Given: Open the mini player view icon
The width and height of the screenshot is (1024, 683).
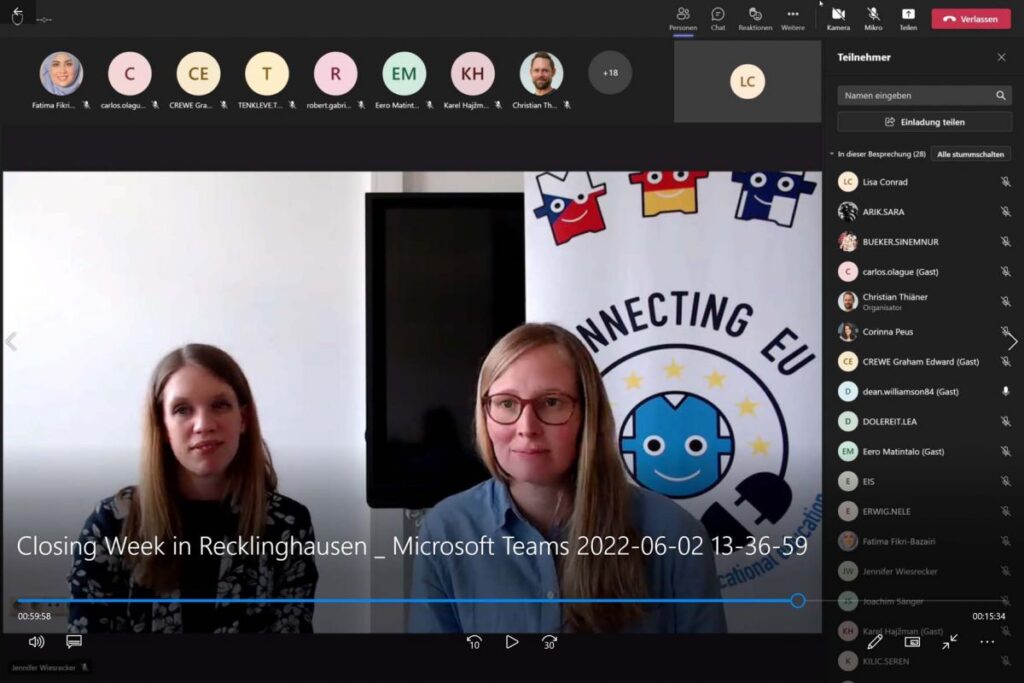Looking at the screenshot, I should pos(912,643).
